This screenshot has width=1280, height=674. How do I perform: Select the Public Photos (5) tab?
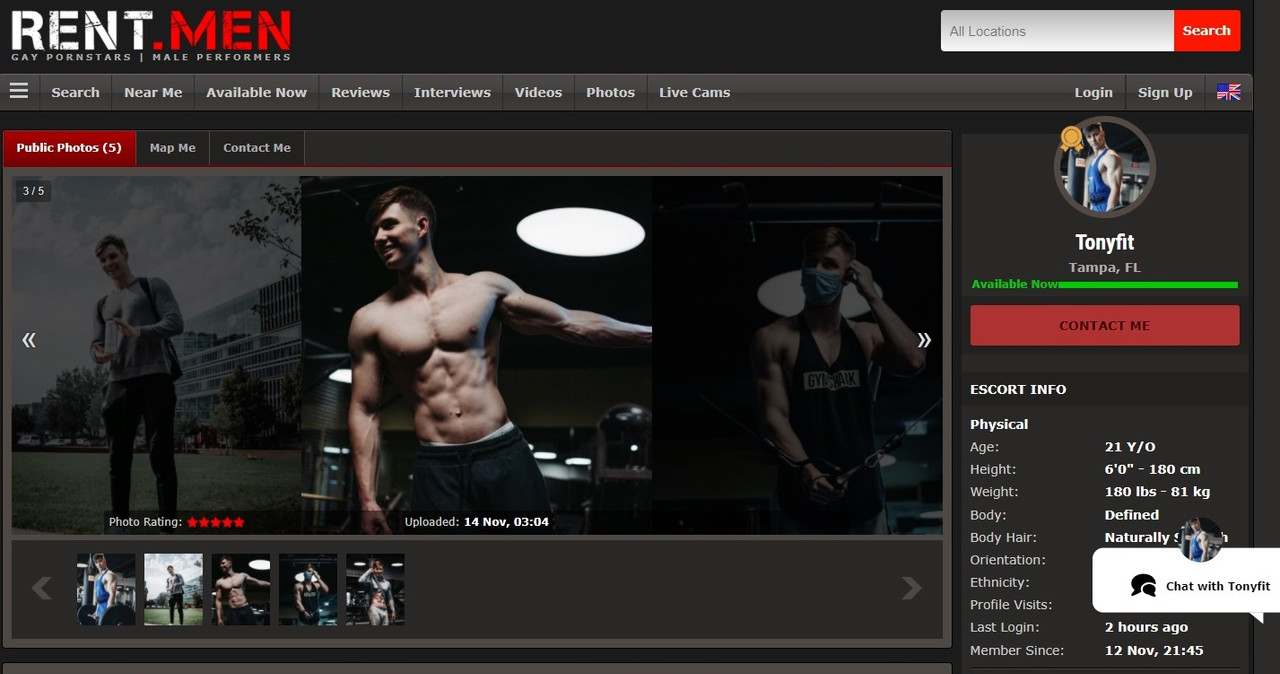pos(69,148)
